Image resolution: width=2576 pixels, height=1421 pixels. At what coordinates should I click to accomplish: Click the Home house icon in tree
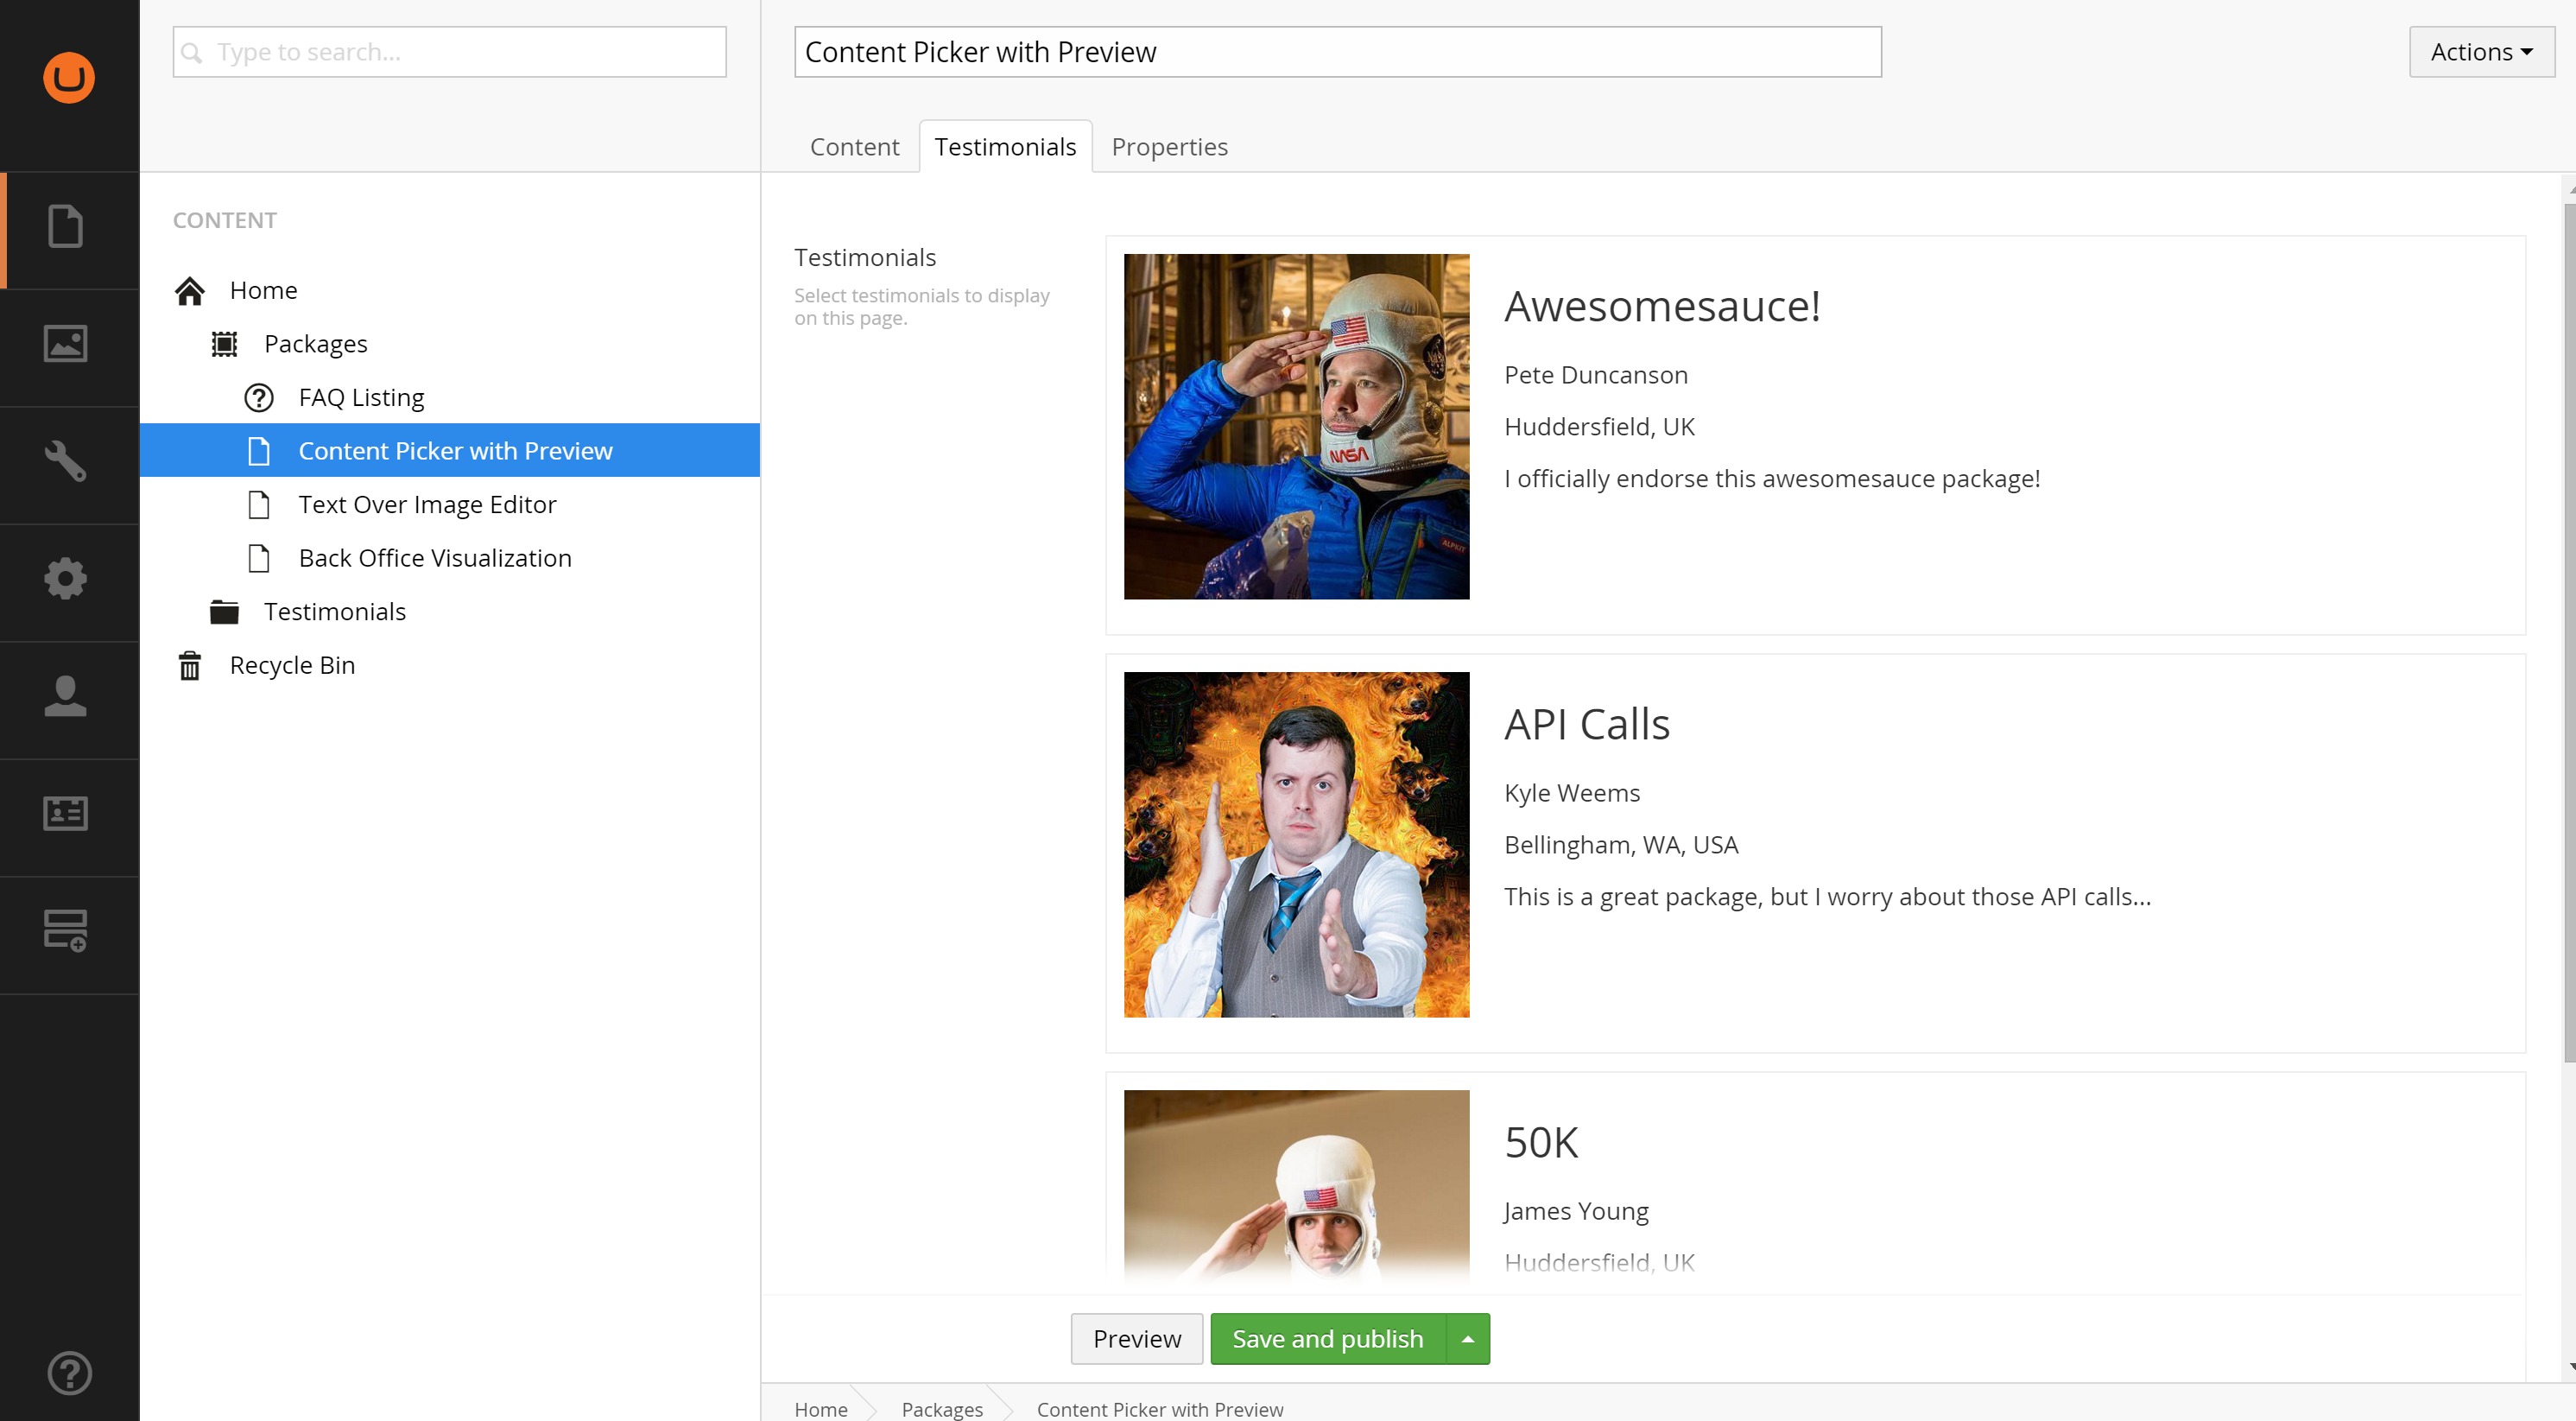tap(190, 291)
